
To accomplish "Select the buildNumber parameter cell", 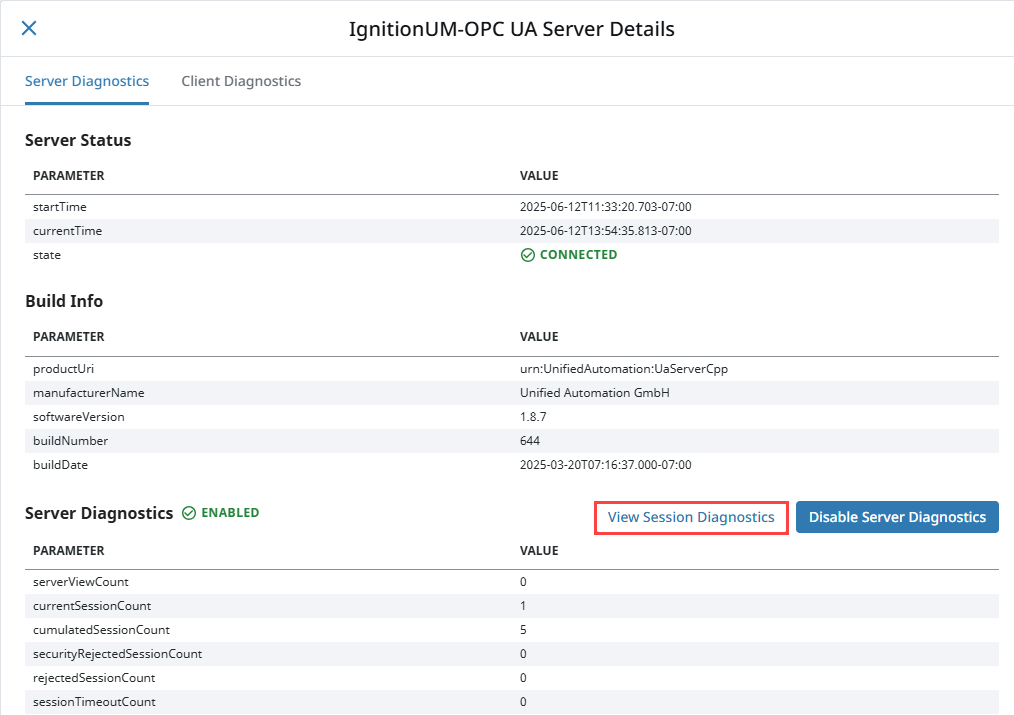I will coord(70,440).
